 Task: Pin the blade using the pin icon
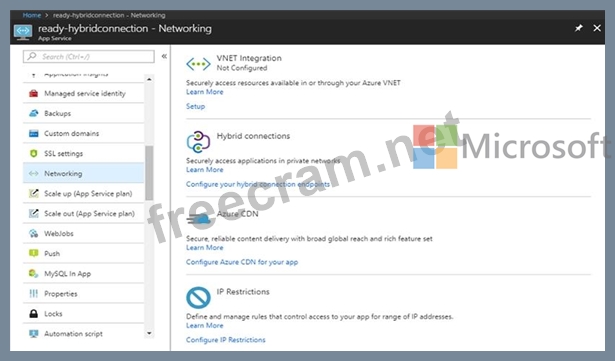pyautogui.click(x=579, y=28)
